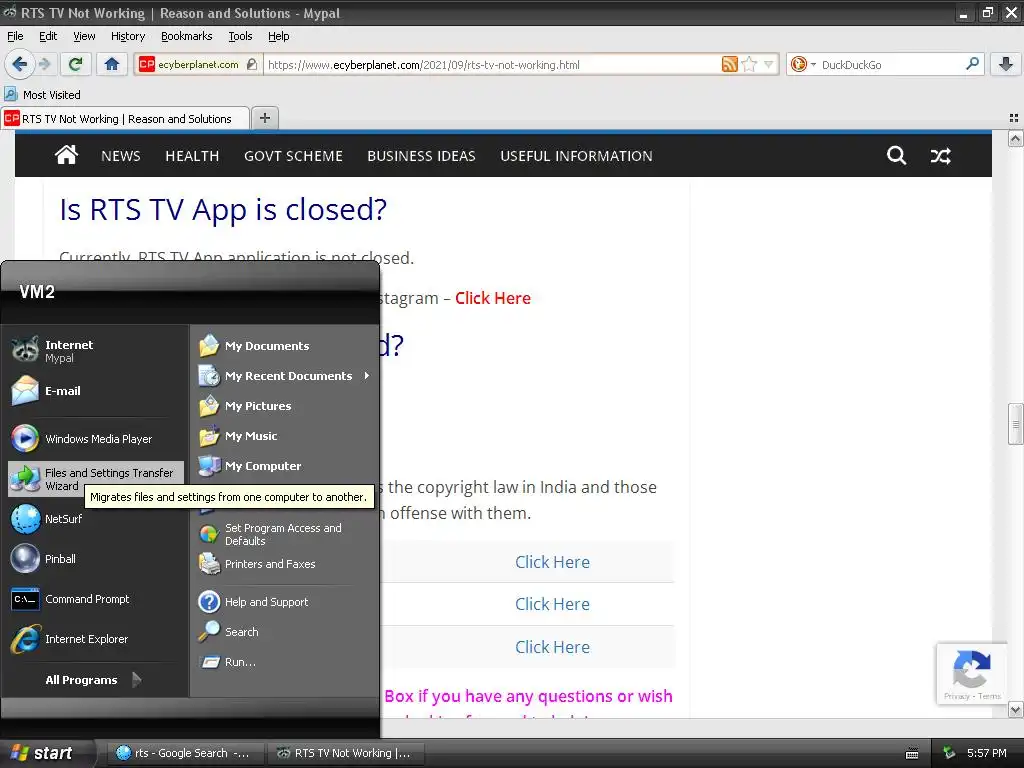Click the URL address field
This screenshot has width=1024, height=768.
pos(491,64)
